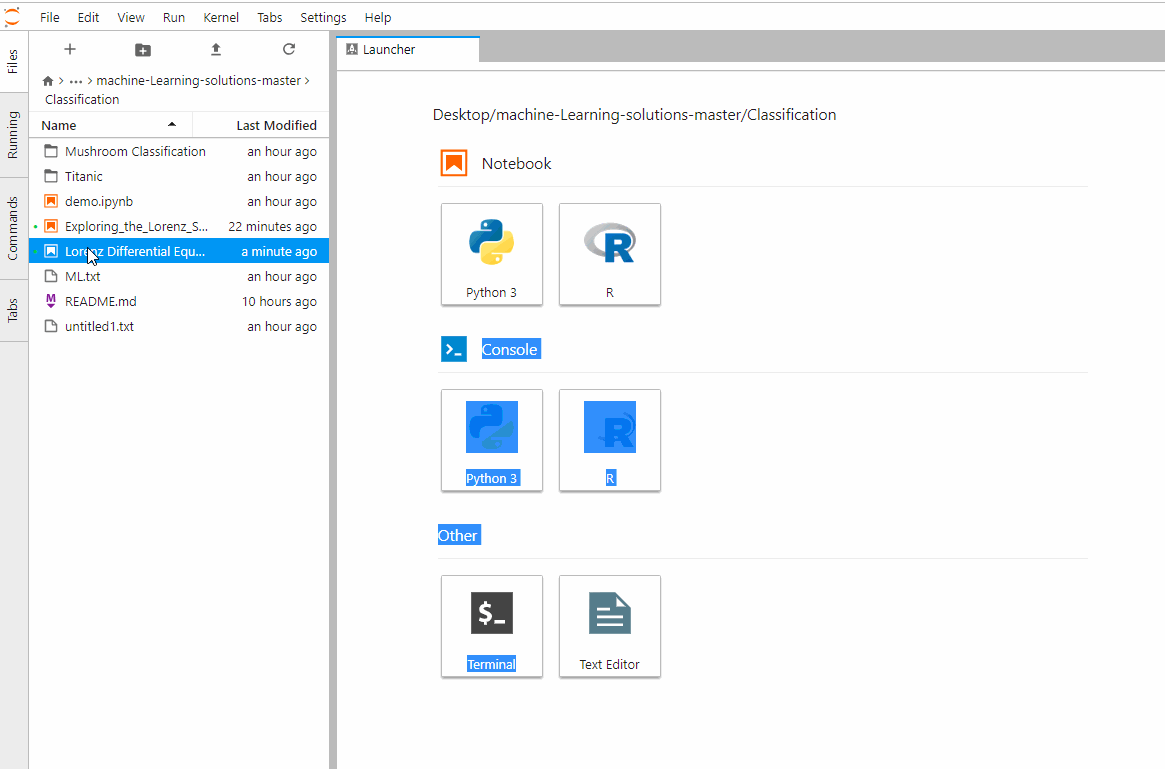Select the README.md file
This screenshot has width=1165, height=769.
(x=100, y=302)
